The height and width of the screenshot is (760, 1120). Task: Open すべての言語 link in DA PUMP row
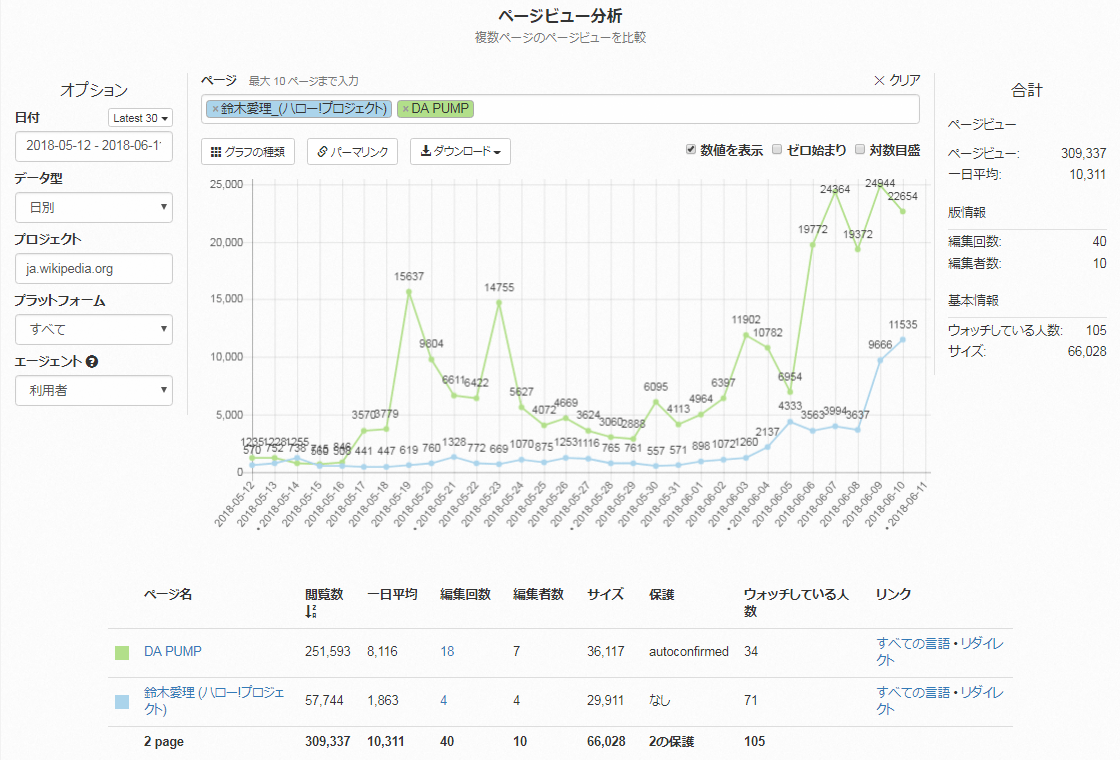(x=913, y=644)
